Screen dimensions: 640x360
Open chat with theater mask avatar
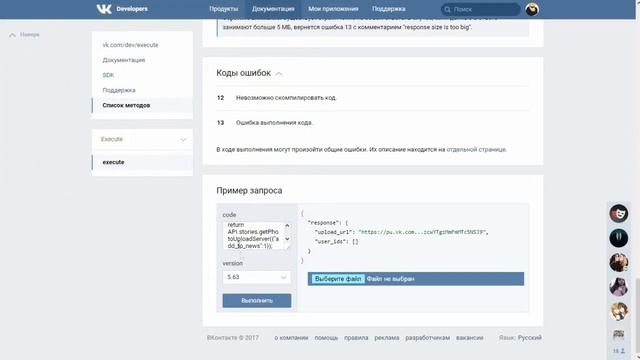coord(618,213)
